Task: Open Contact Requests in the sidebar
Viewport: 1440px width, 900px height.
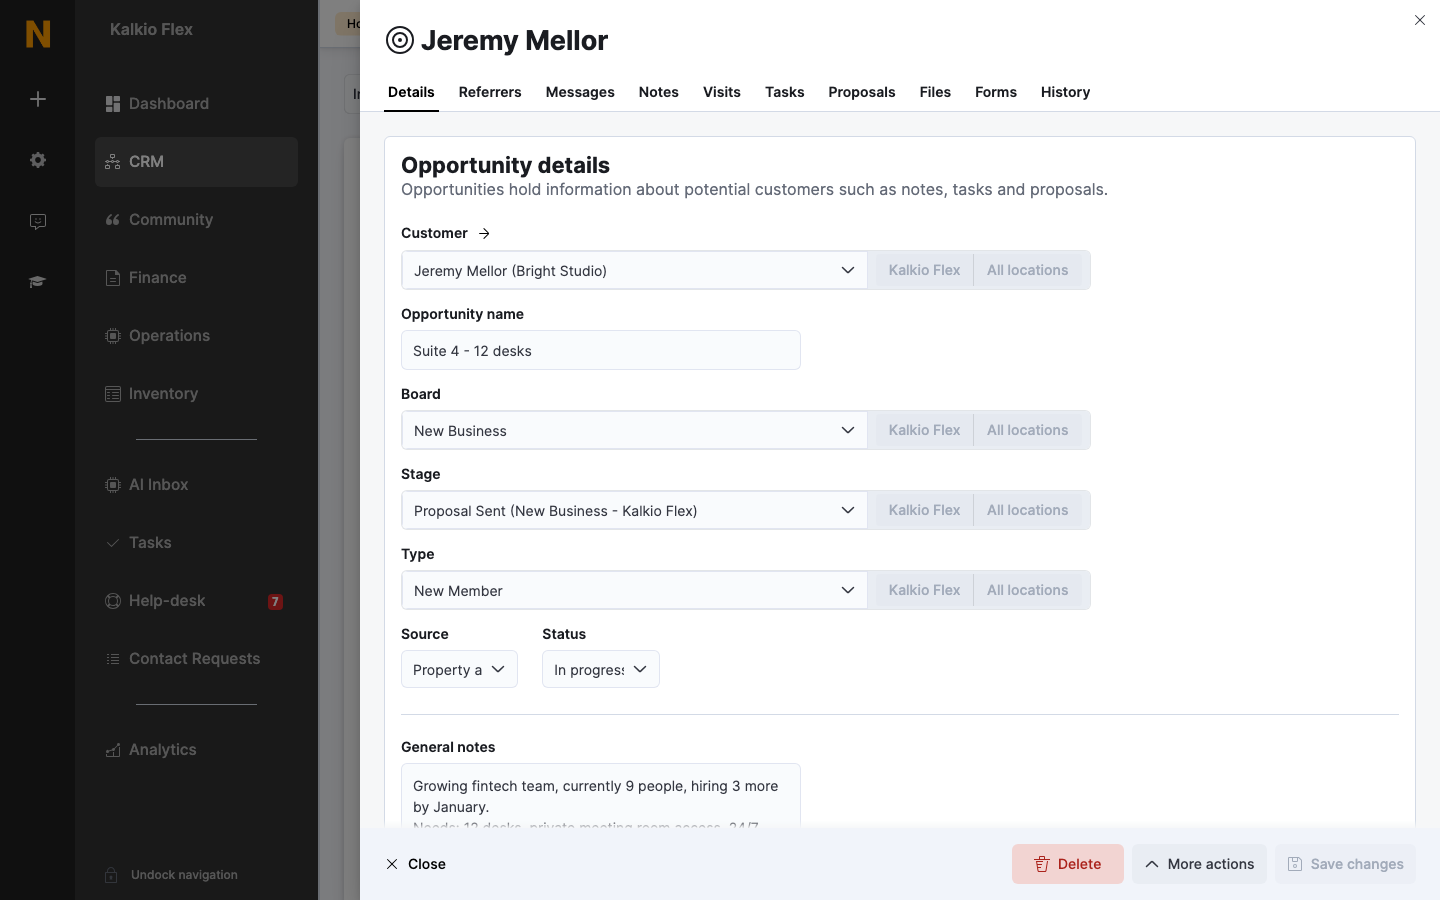Action: coord(196,659)
